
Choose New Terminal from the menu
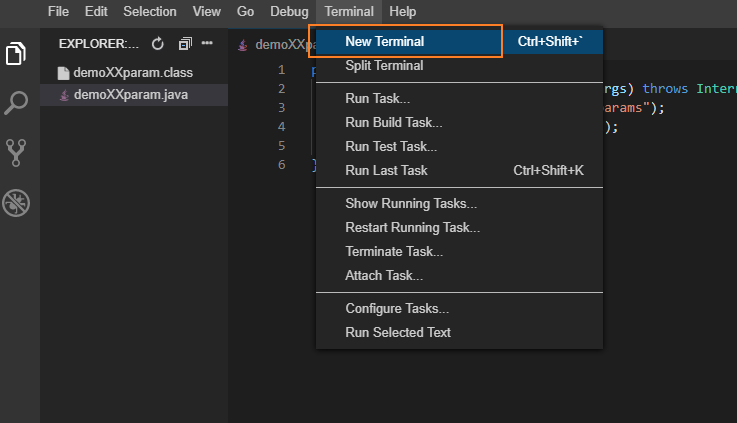pos(384,42)
